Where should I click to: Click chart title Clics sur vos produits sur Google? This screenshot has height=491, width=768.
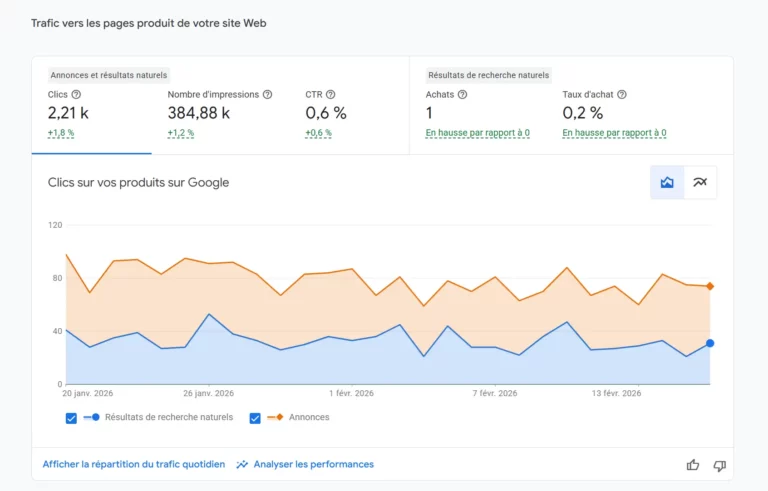pos(138,182)
